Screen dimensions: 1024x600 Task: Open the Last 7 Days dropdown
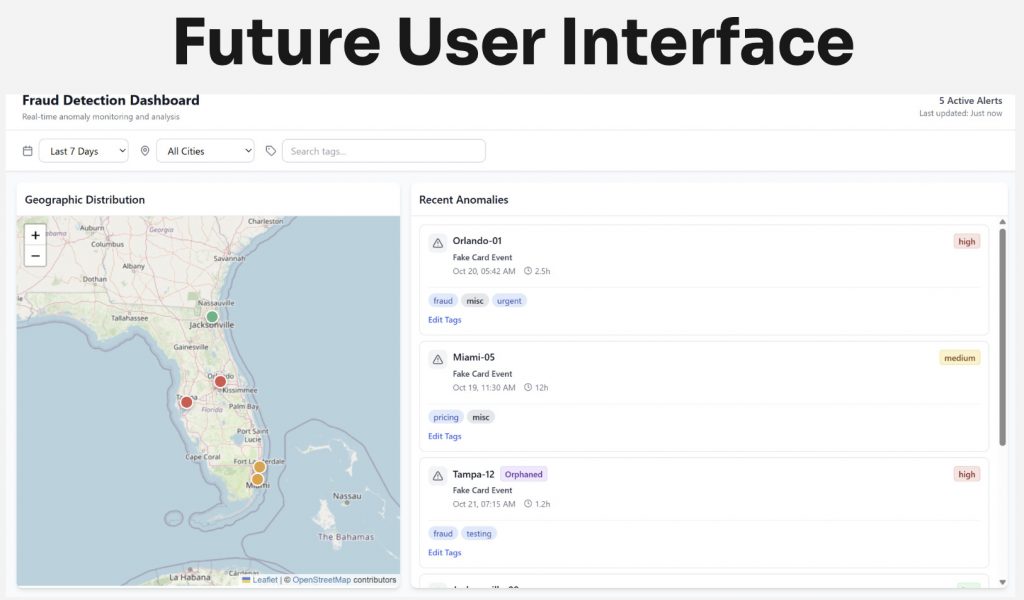pyautogui.click(x=84, y=151)
